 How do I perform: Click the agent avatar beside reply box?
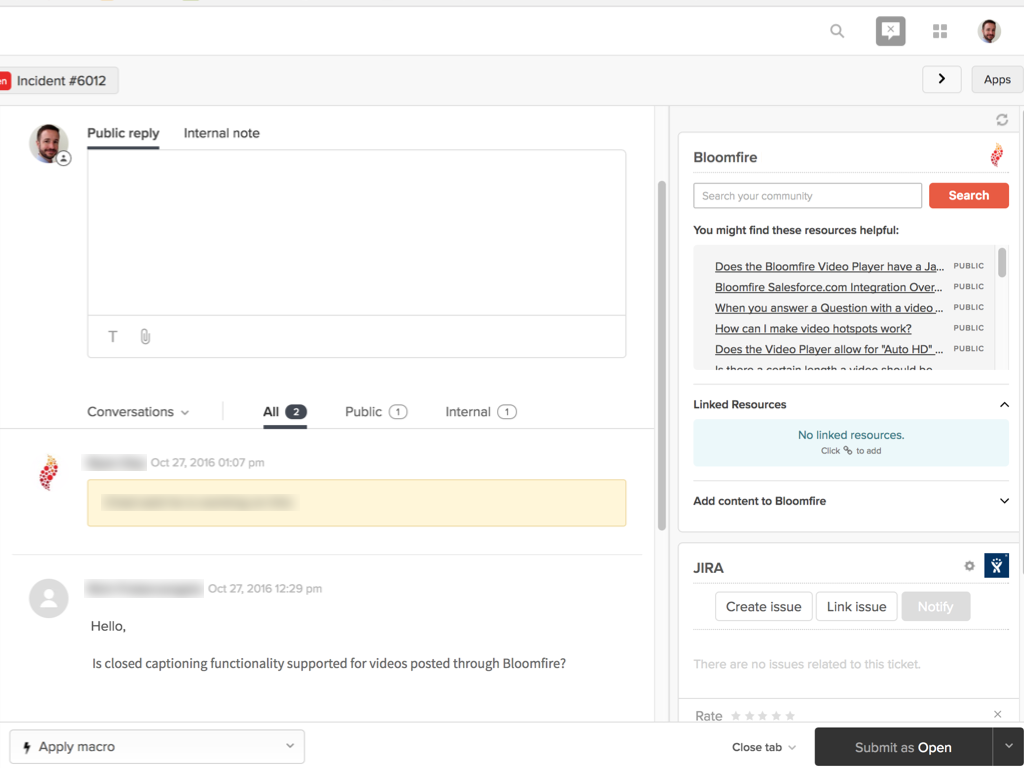49,144
